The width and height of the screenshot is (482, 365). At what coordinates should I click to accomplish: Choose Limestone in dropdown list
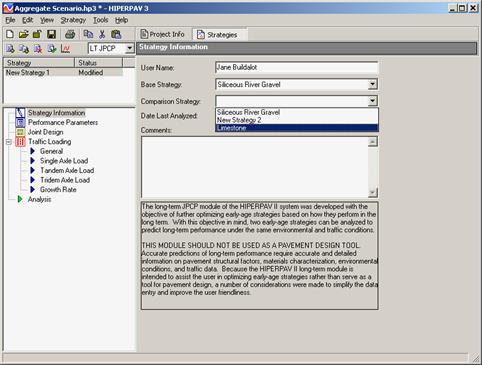[x=297, y=128]
